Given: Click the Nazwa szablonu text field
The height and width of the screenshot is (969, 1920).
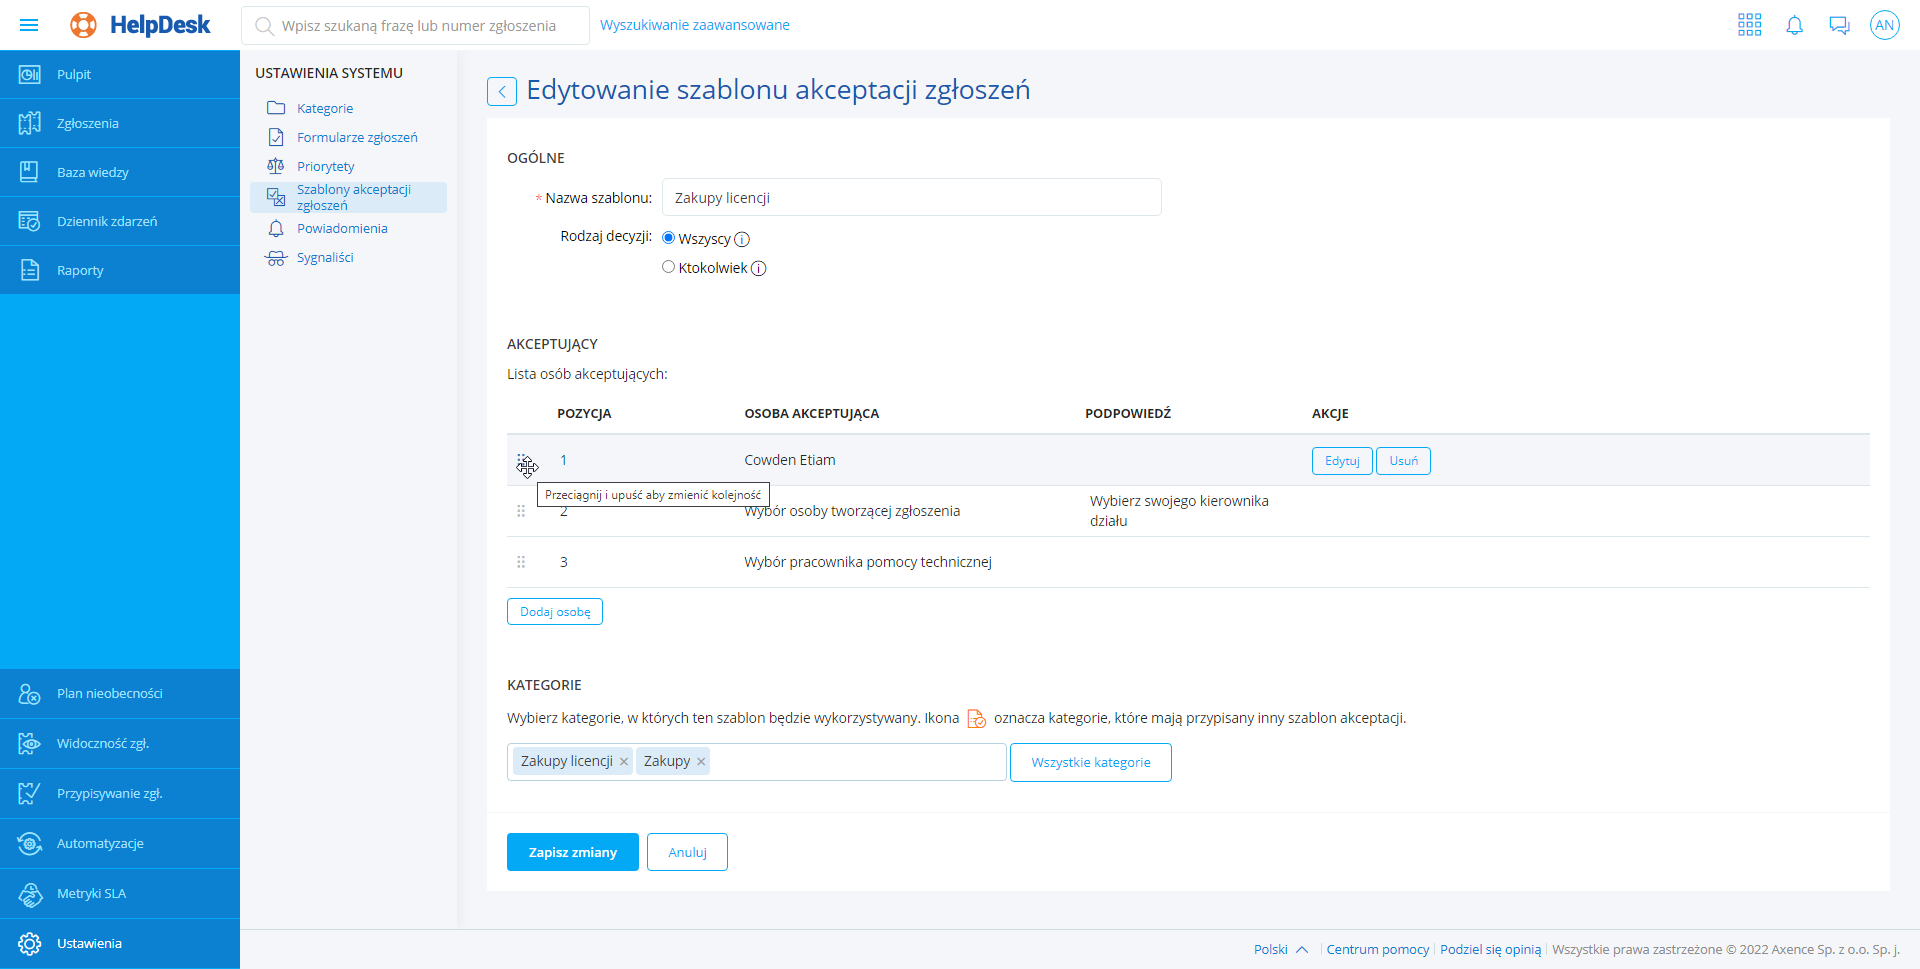Looking at the screenshot, I should pyautogui.click(x=911, y=198).
